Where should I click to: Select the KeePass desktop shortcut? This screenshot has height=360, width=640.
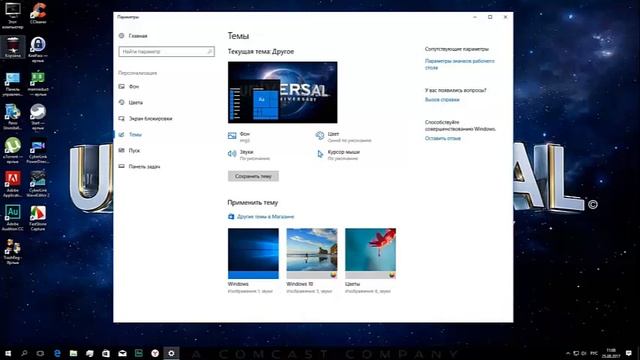[x=38, y=49]
